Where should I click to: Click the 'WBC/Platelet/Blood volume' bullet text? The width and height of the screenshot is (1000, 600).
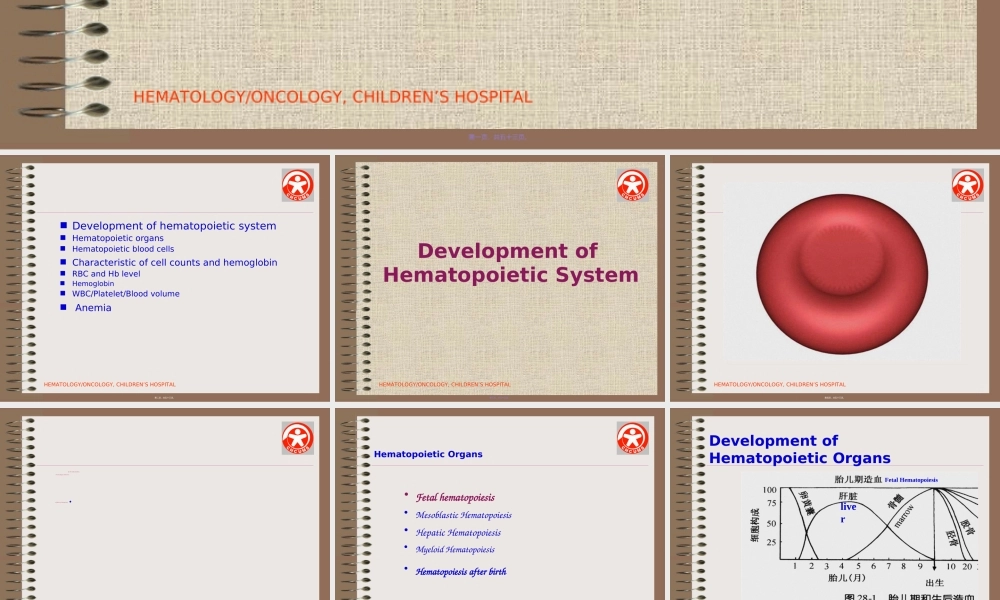tap(126, 294)
